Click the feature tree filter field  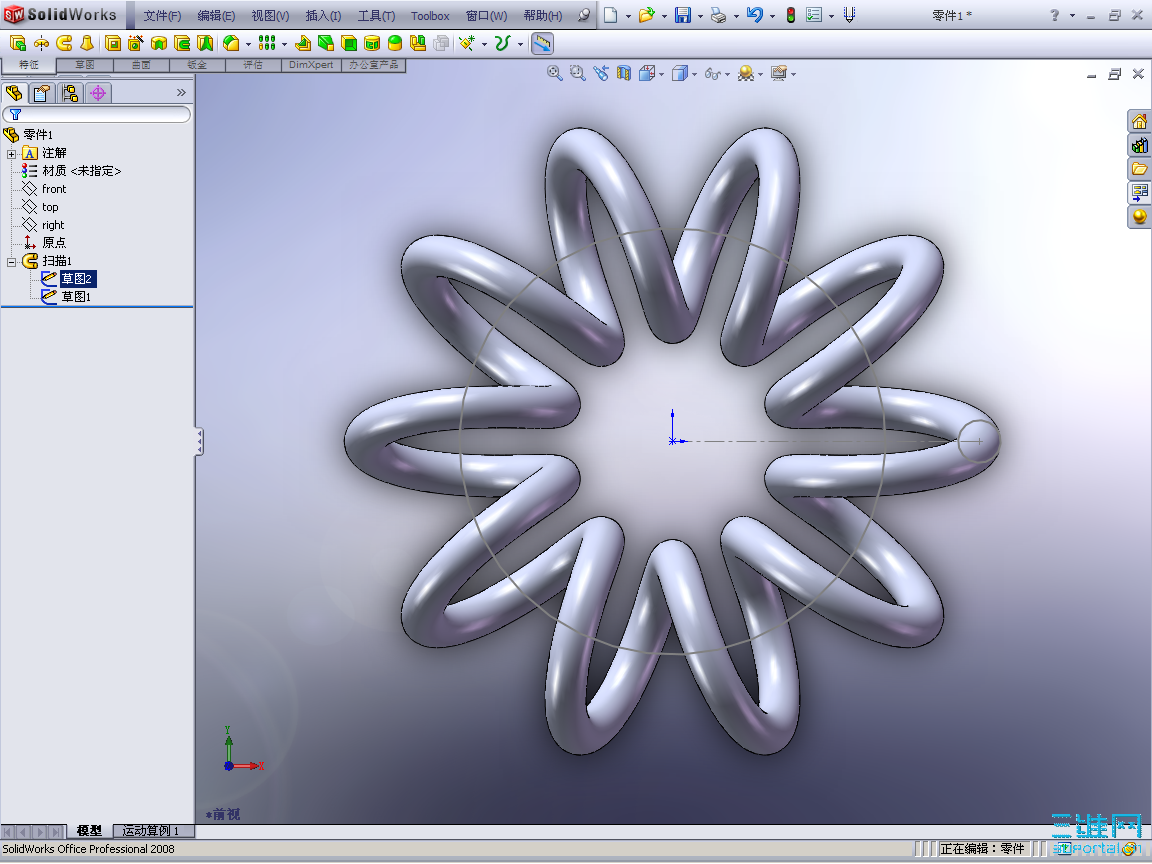[x=97, y=114]
